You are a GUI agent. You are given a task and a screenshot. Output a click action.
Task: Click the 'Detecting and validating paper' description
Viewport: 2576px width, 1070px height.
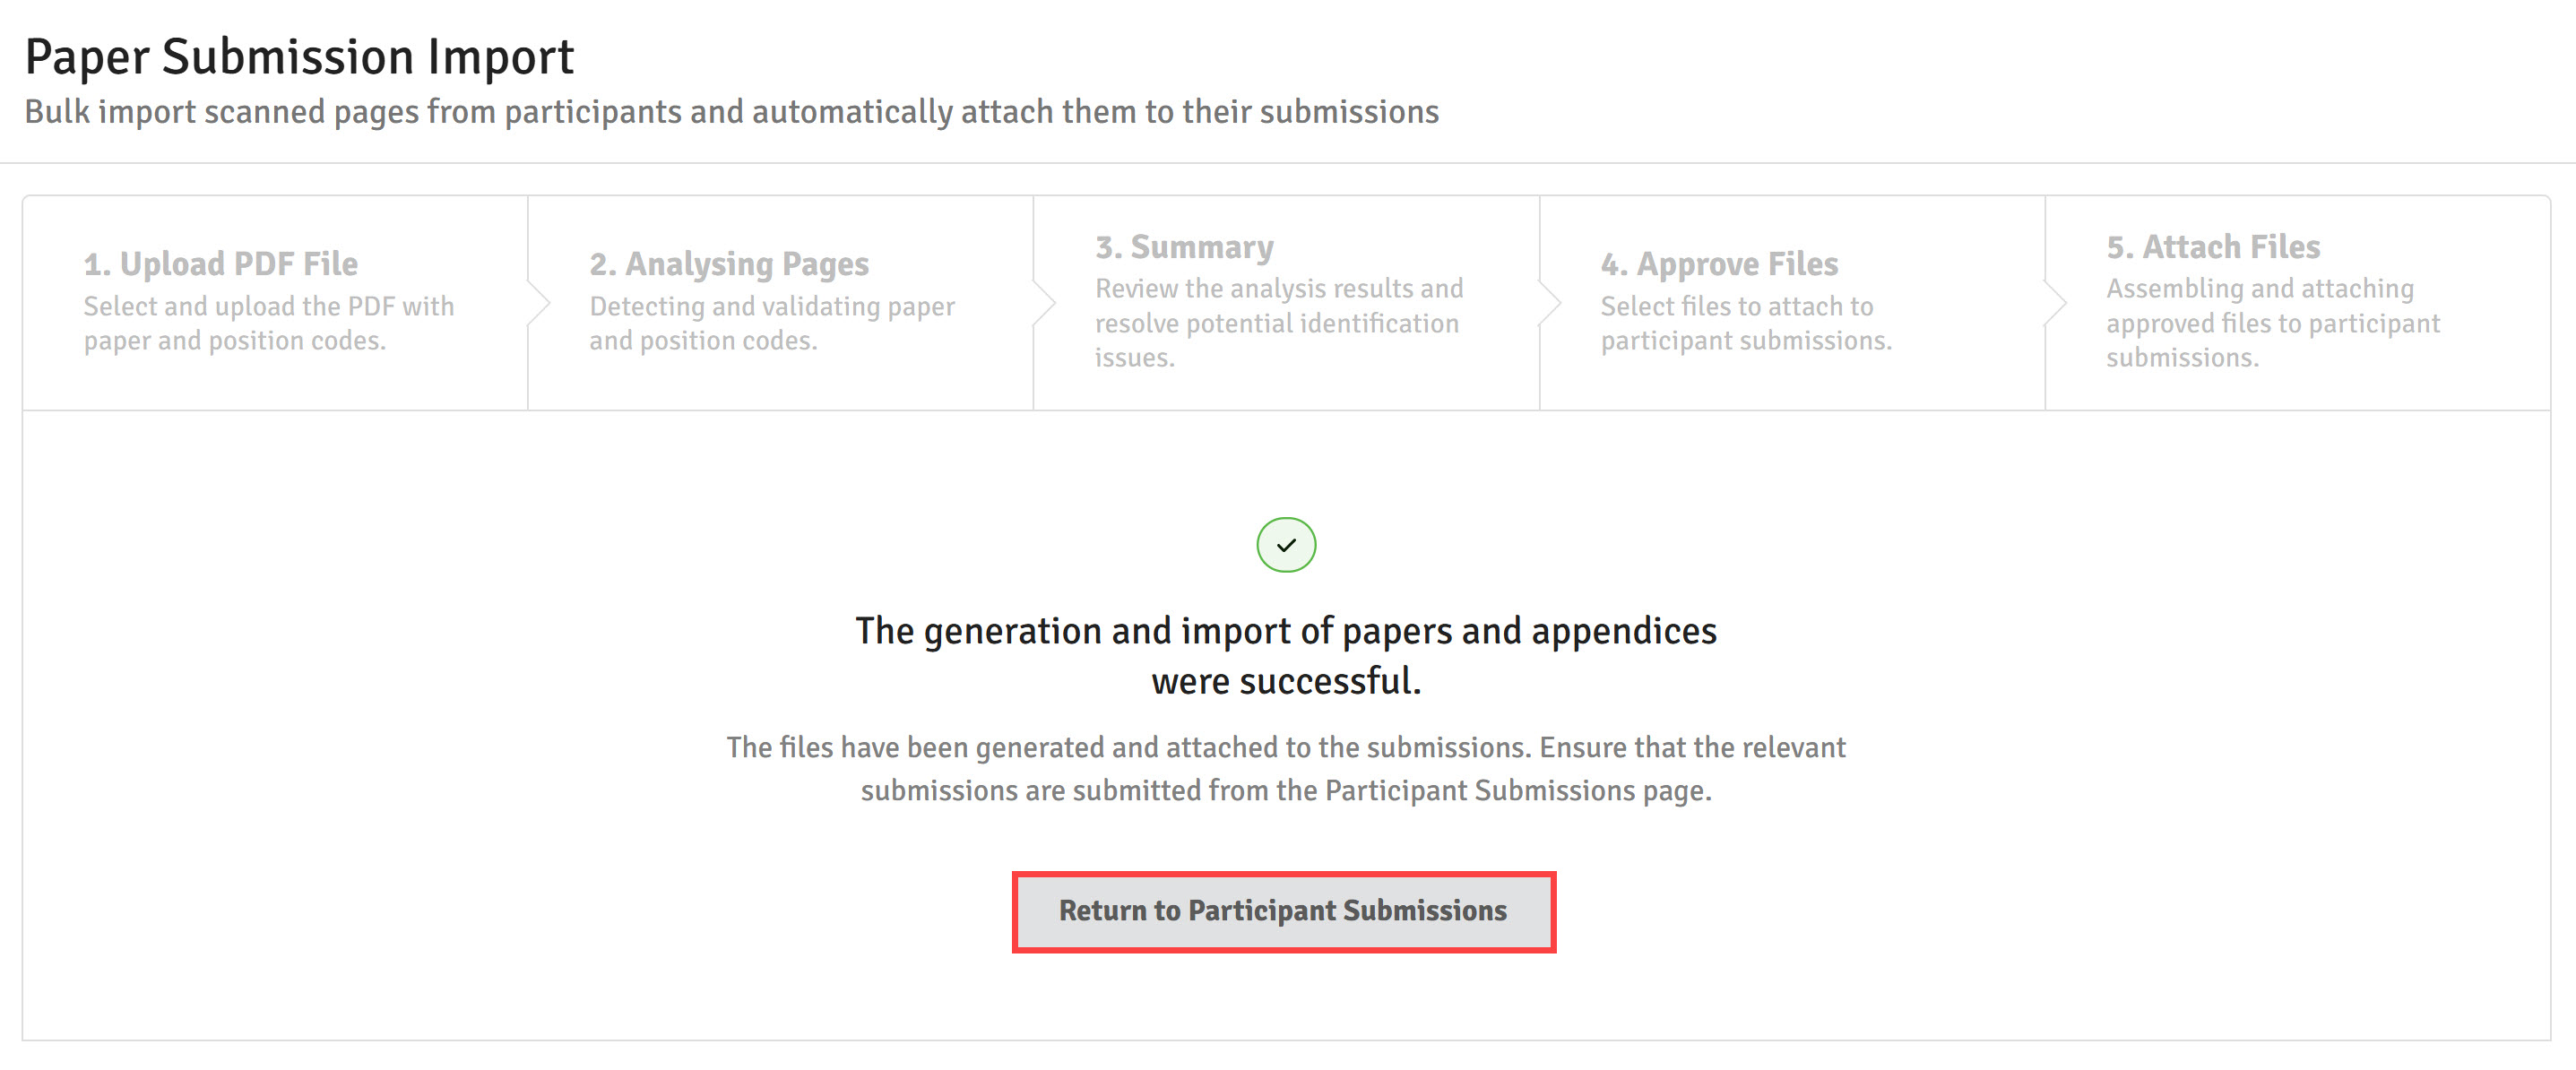(x=772, y=323)
